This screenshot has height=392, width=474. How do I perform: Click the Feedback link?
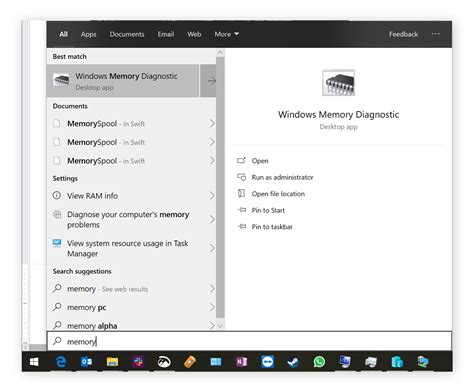tap(403, 34)
